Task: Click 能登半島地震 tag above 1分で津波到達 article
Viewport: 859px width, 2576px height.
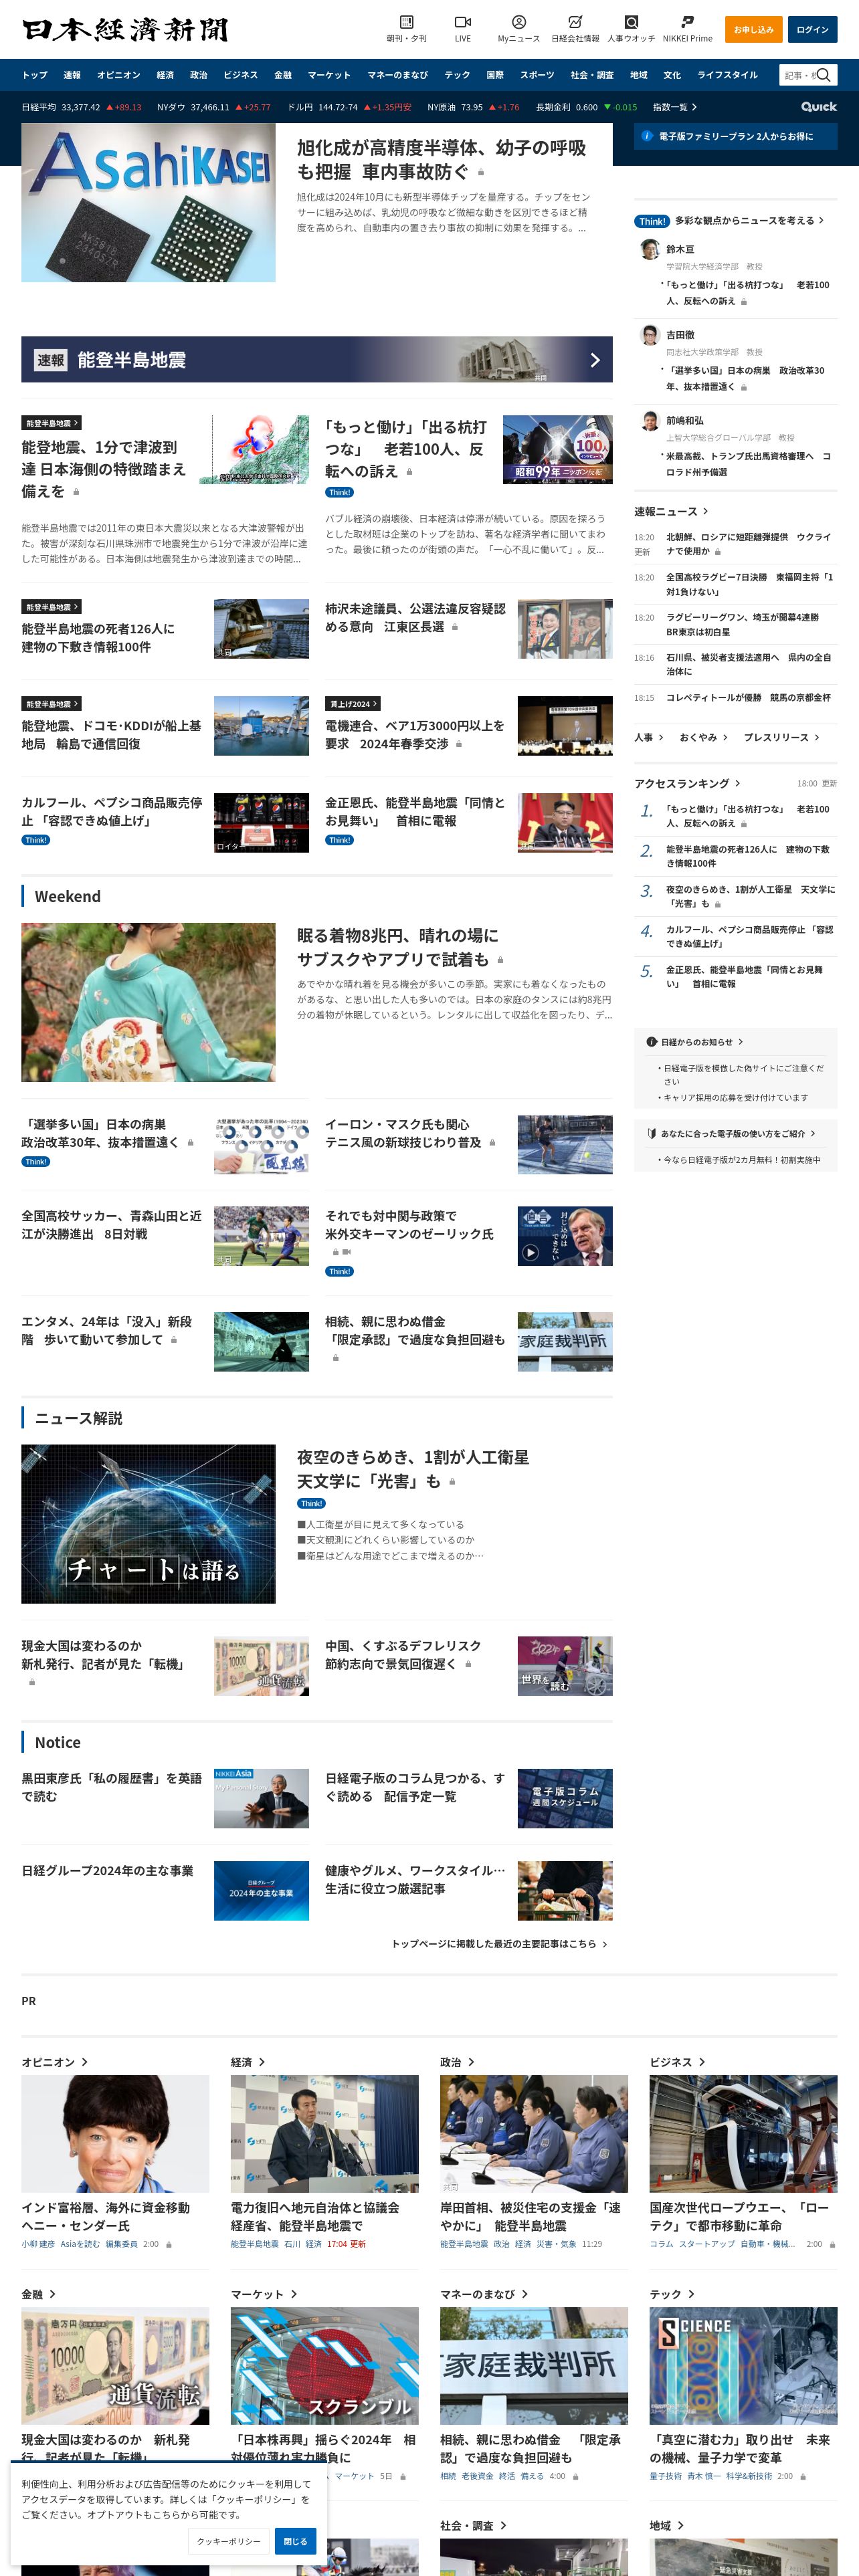Action: pyautogui.click(x=51, y=423)
